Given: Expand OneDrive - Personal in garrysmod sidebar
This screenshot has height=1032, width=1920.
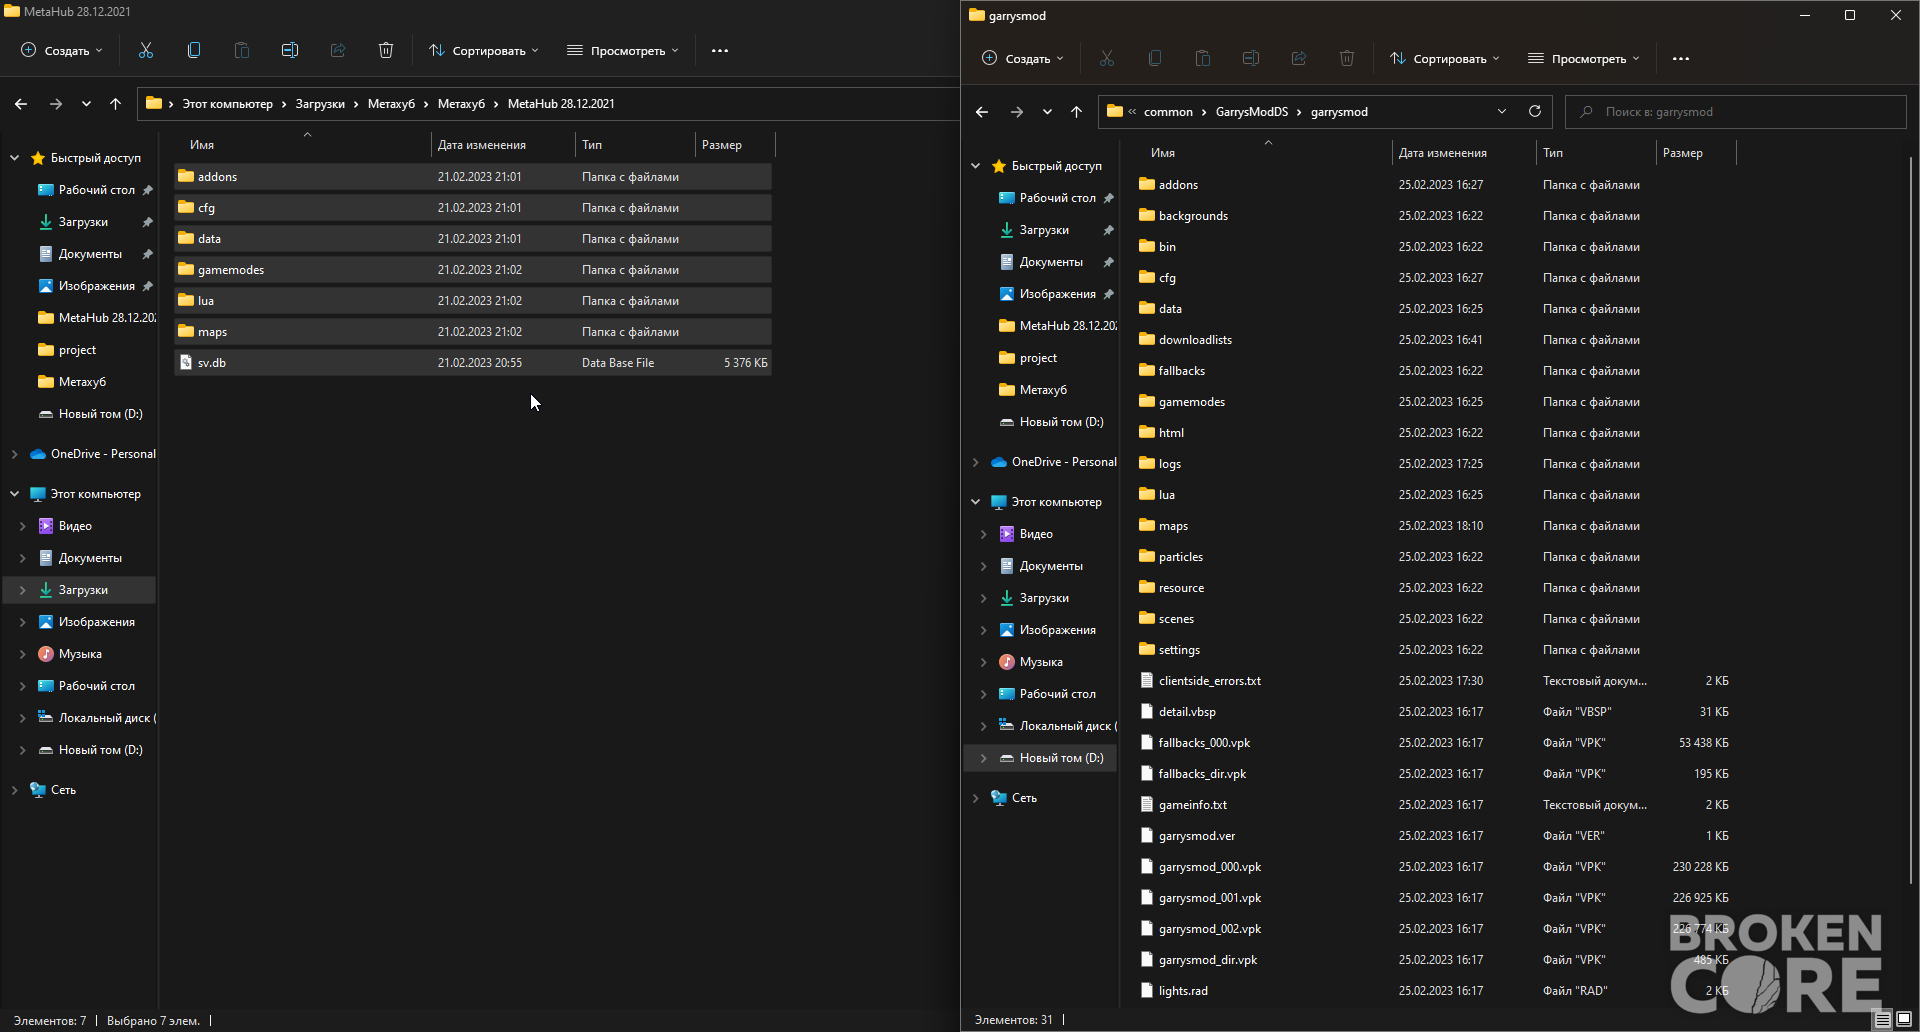Looking at the screenshot, I should (975, 462).
